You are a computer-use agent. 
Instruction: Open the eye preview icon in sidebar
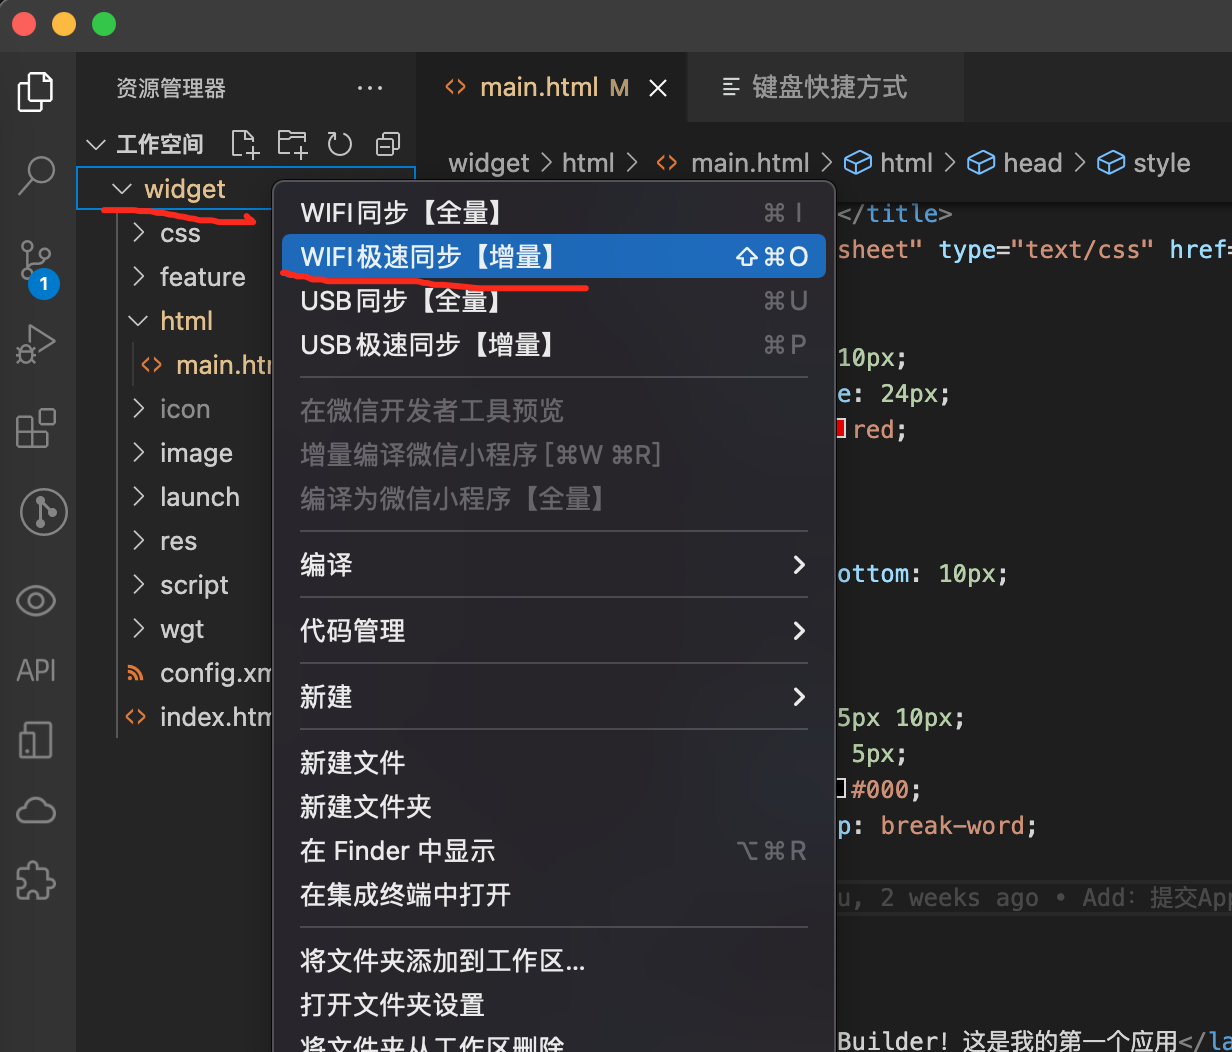coord(36,600)
